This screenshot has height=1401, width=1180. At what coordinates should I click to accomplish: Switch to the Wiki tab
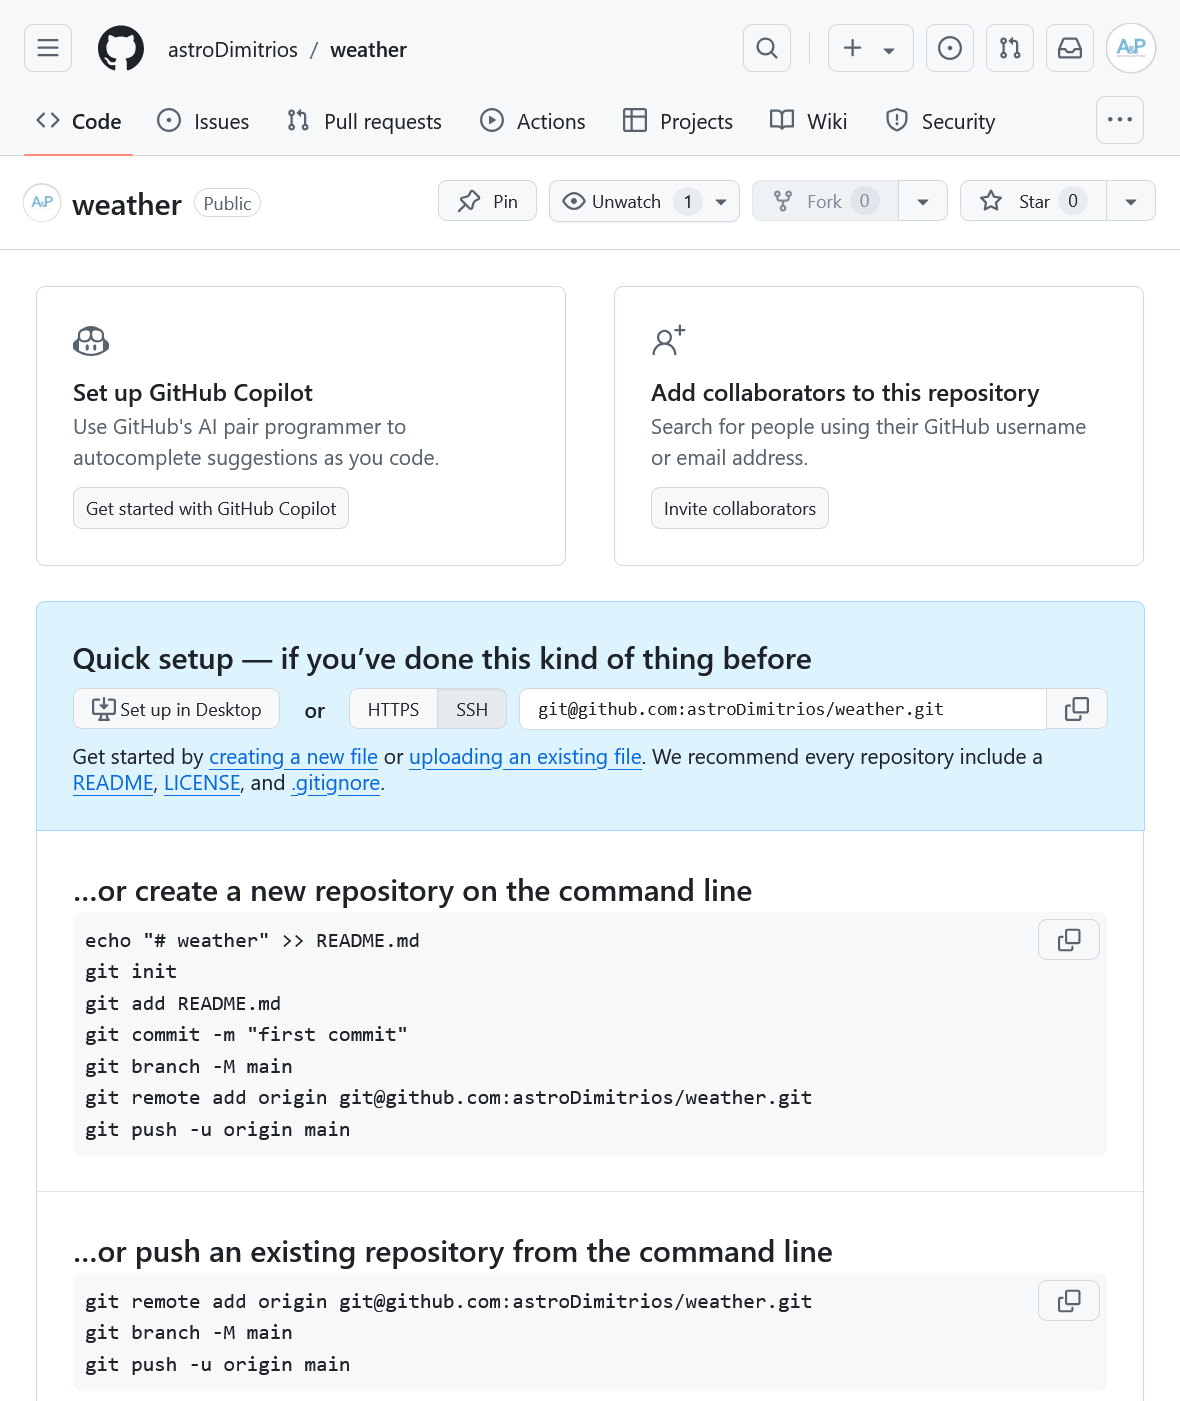809,121
